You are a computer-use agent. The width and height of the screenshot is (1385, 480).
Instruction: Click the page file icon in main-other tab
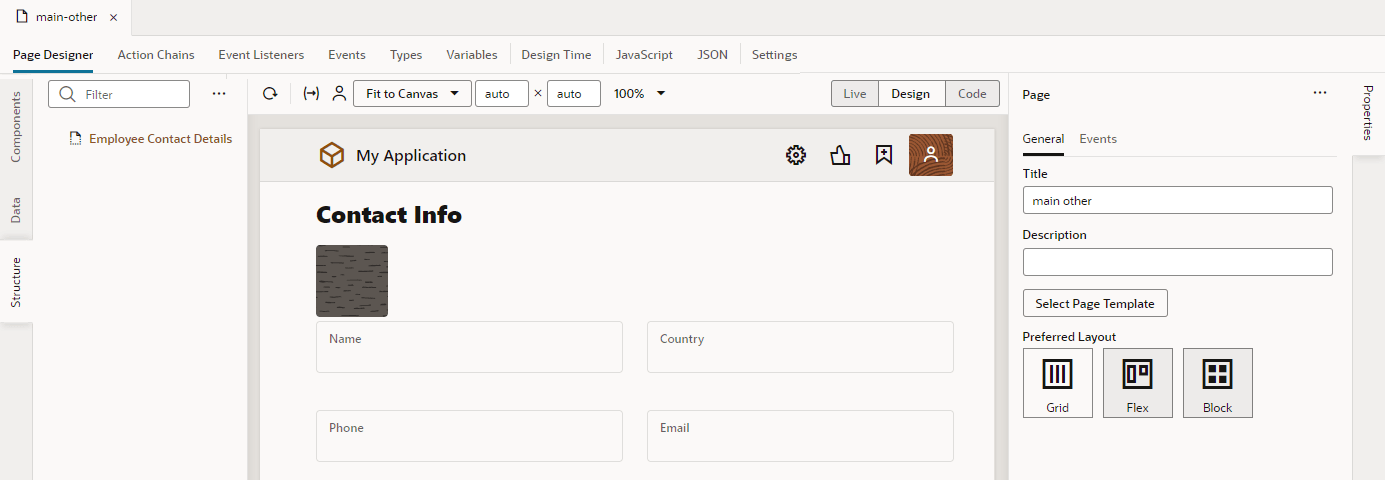point(22,17)
